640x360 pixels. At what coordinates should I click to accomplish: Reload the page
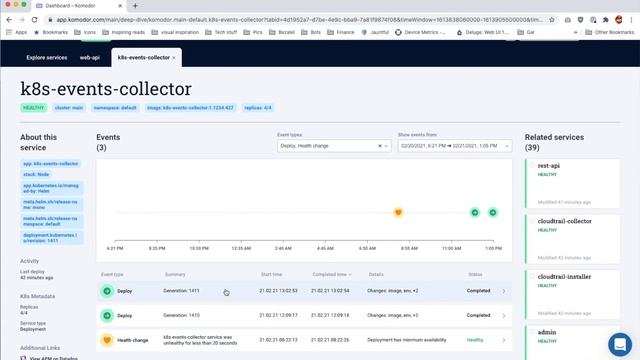pyautogui.click(x=35, y=20)
